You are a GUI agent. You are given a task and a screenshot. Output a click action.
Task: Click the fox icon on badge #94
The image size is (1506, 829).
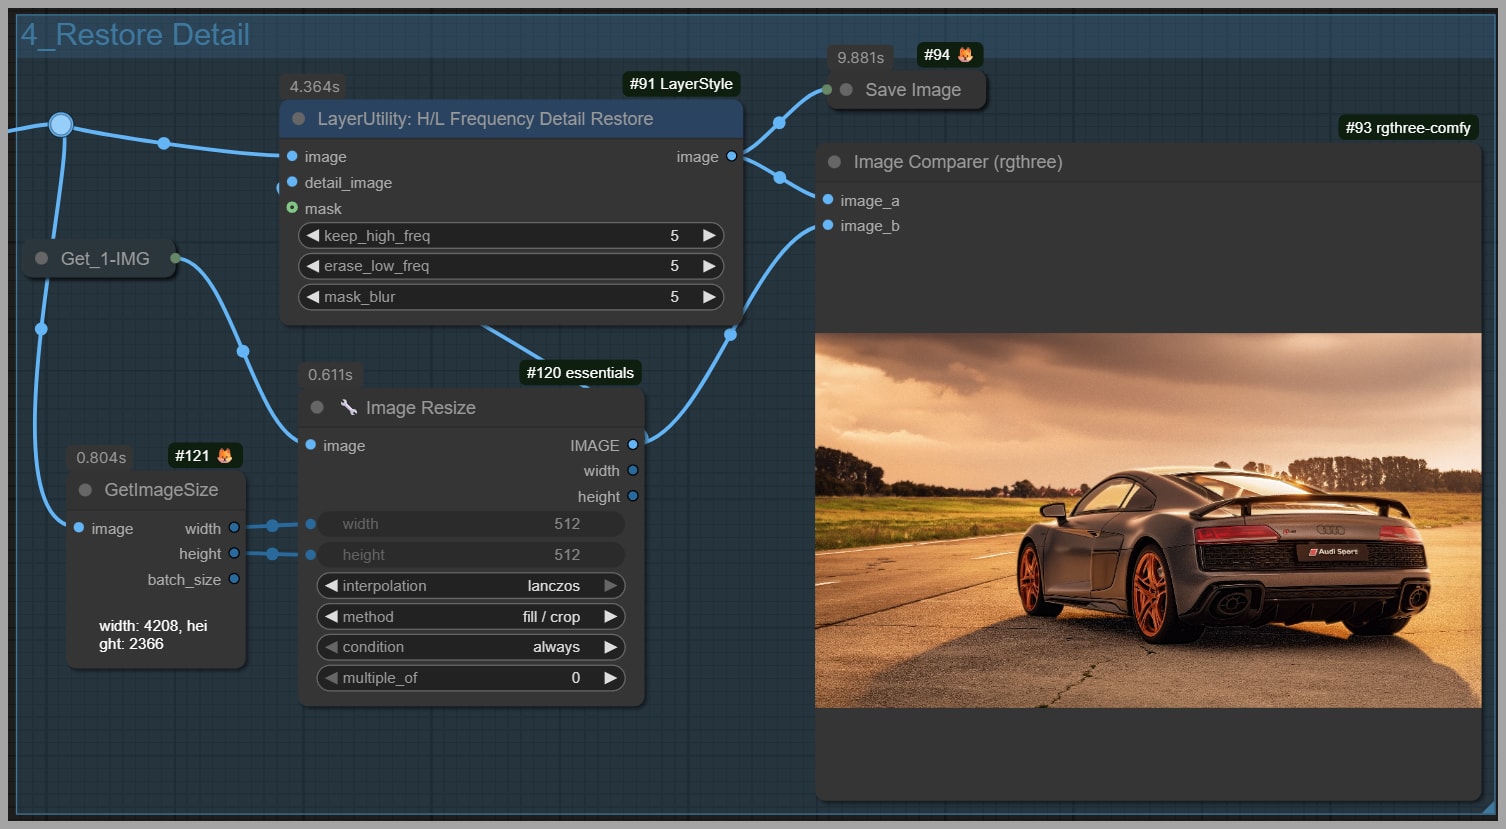point(965,55)
